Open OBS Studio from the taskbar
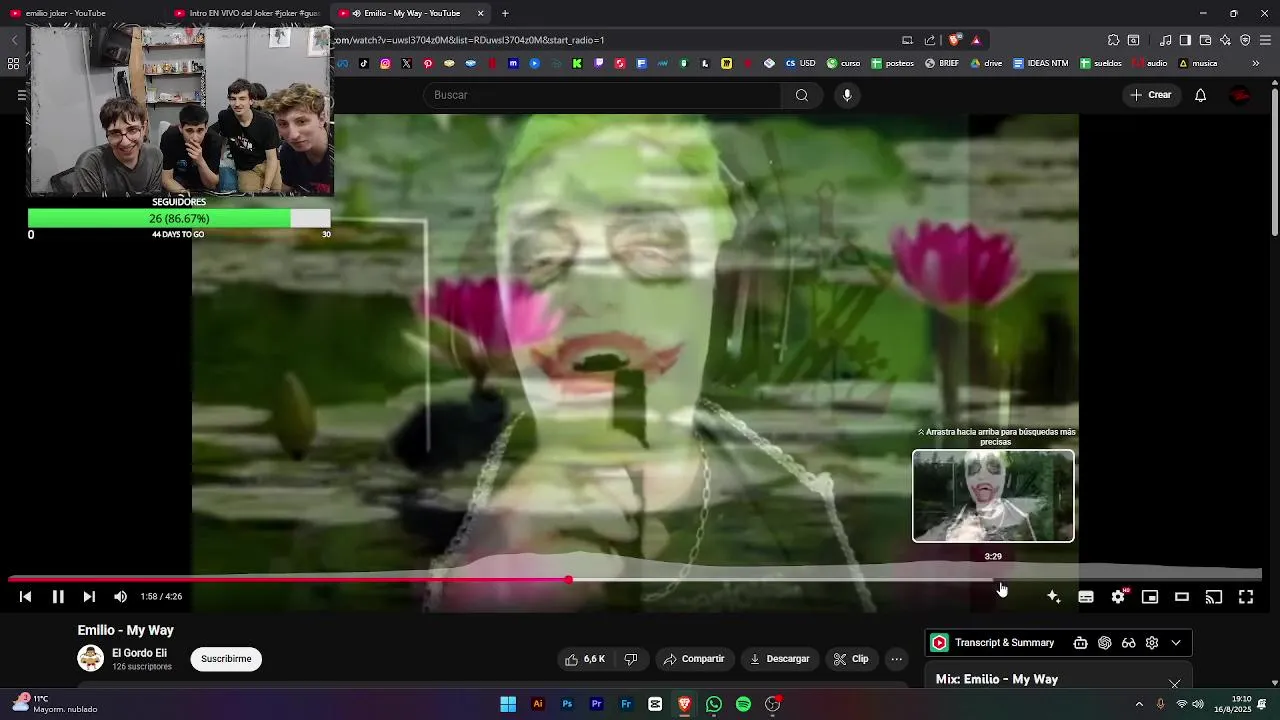This screenshot has height=720, width=1280. 772,704
